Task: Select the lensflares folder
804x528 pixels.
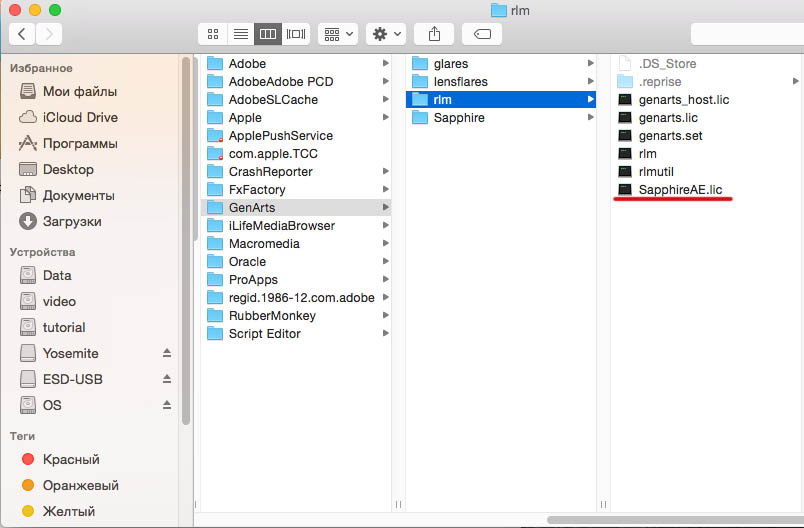Action: pyautogui.click(x=501, y=82)
